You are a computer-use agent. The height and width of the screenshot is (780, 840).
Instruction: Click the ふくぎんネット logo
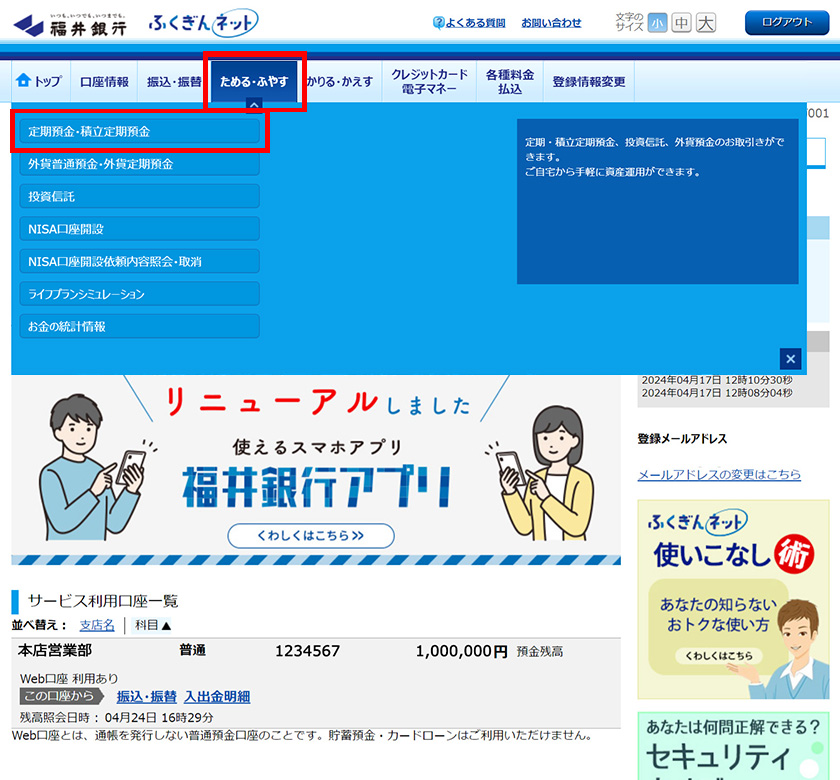(203, 23)
